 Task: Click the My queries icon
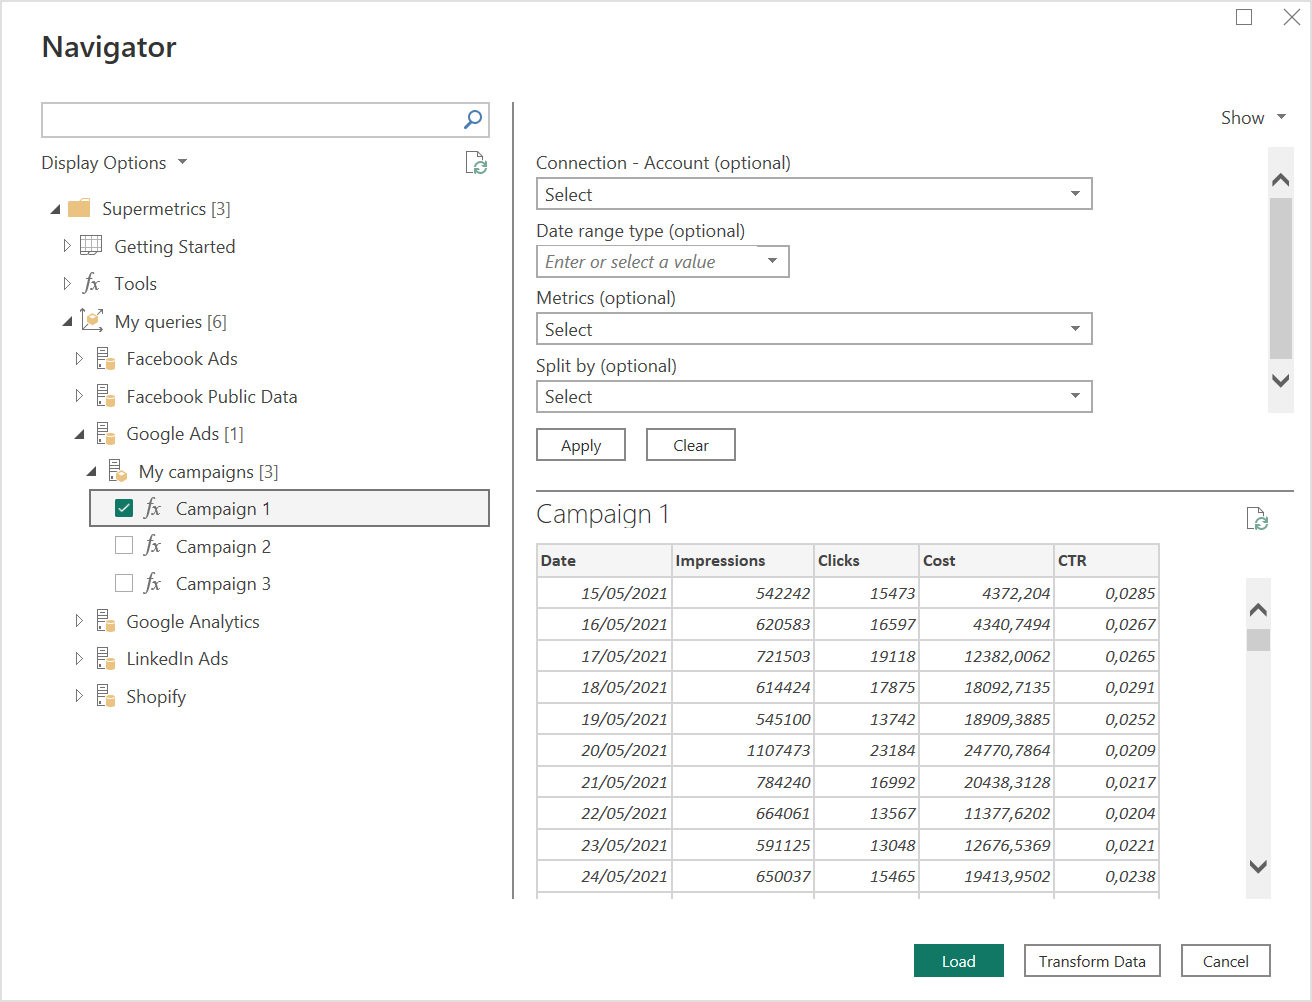[x=91, y=320]
